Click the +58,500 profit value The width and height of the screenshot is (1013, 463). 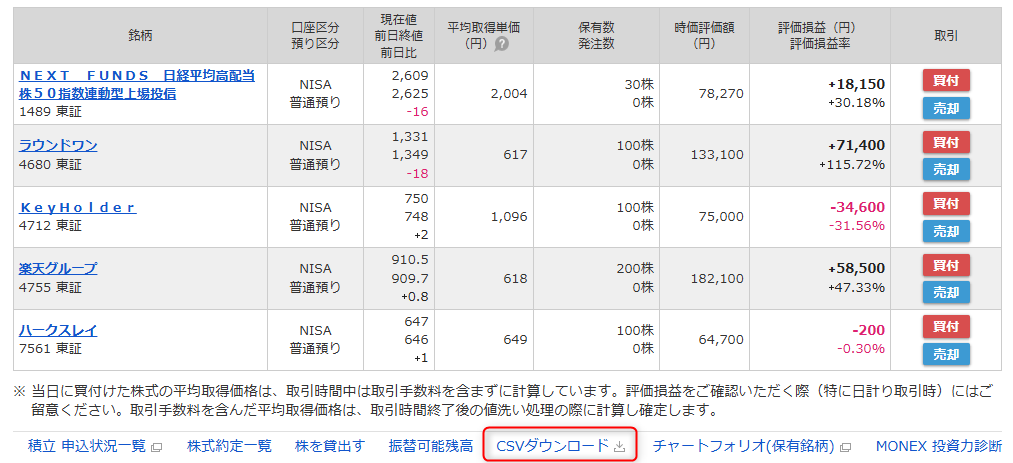point(857,268)
